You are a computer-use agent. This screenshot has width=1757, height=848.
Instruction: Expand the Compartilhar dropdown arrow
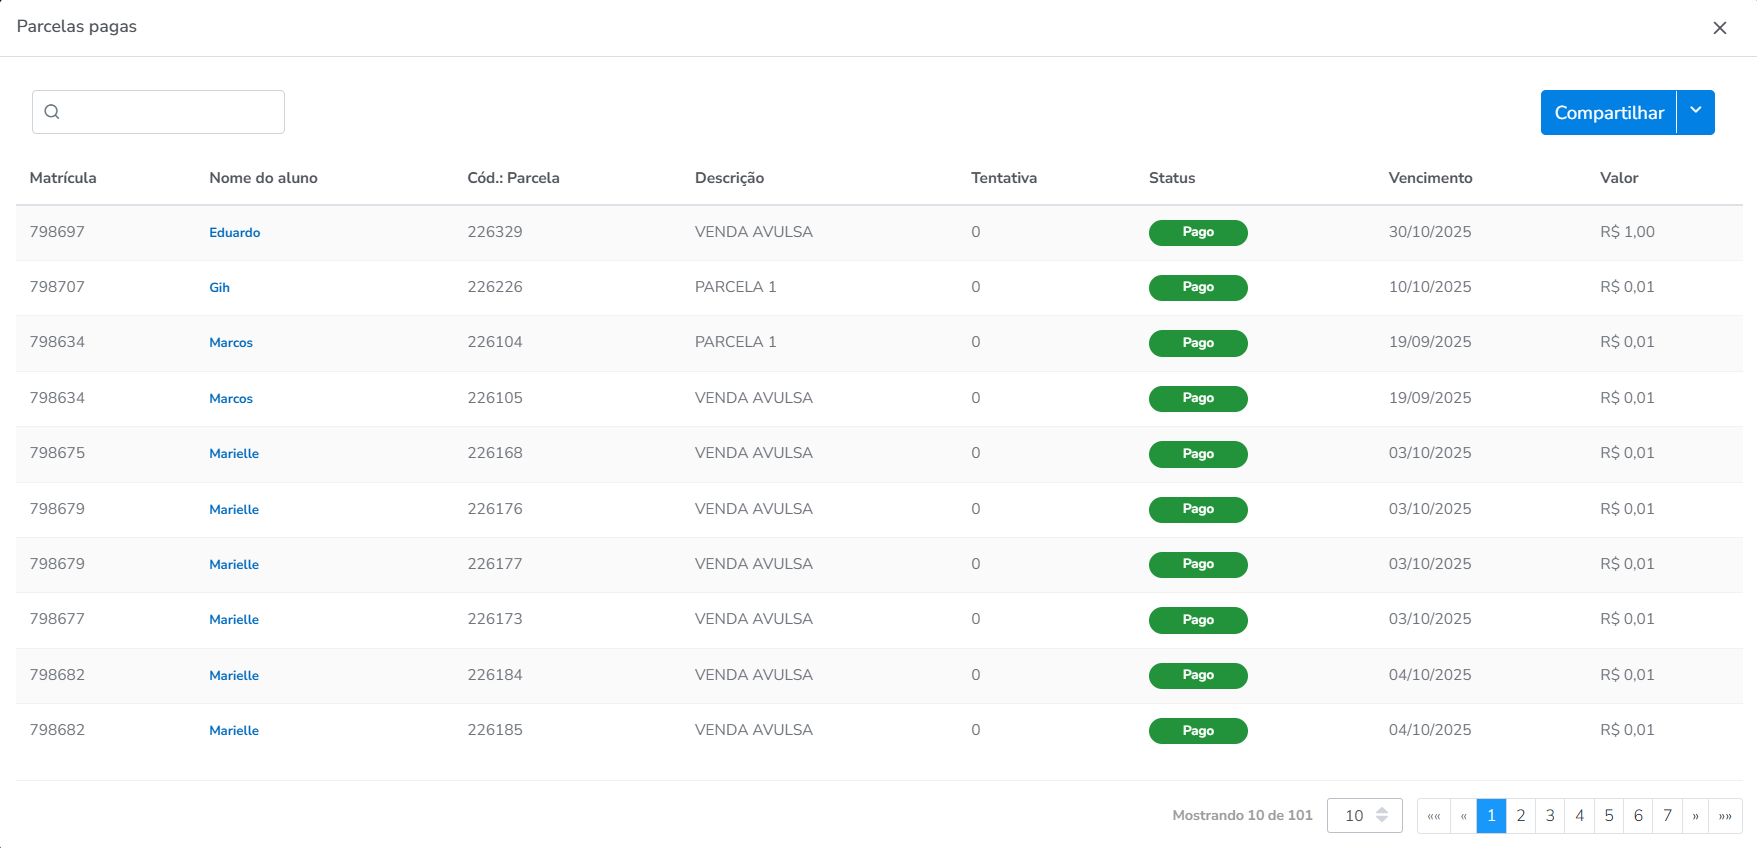(1696, 112)
